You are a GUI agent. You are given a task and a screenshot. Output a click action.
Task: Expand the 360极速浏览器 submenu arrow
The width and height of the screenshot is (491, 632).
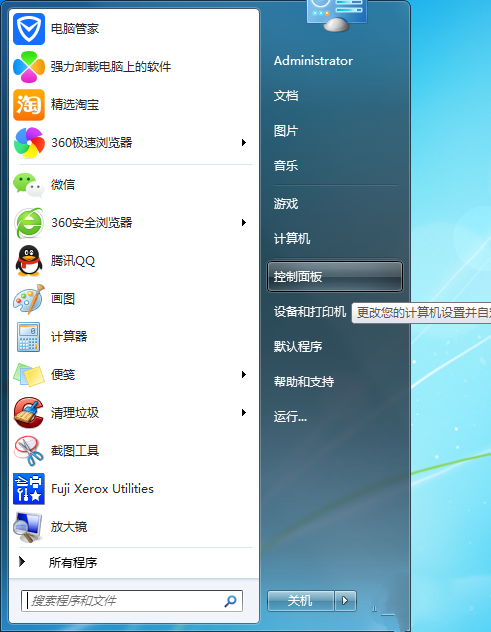tap(243, 143)
